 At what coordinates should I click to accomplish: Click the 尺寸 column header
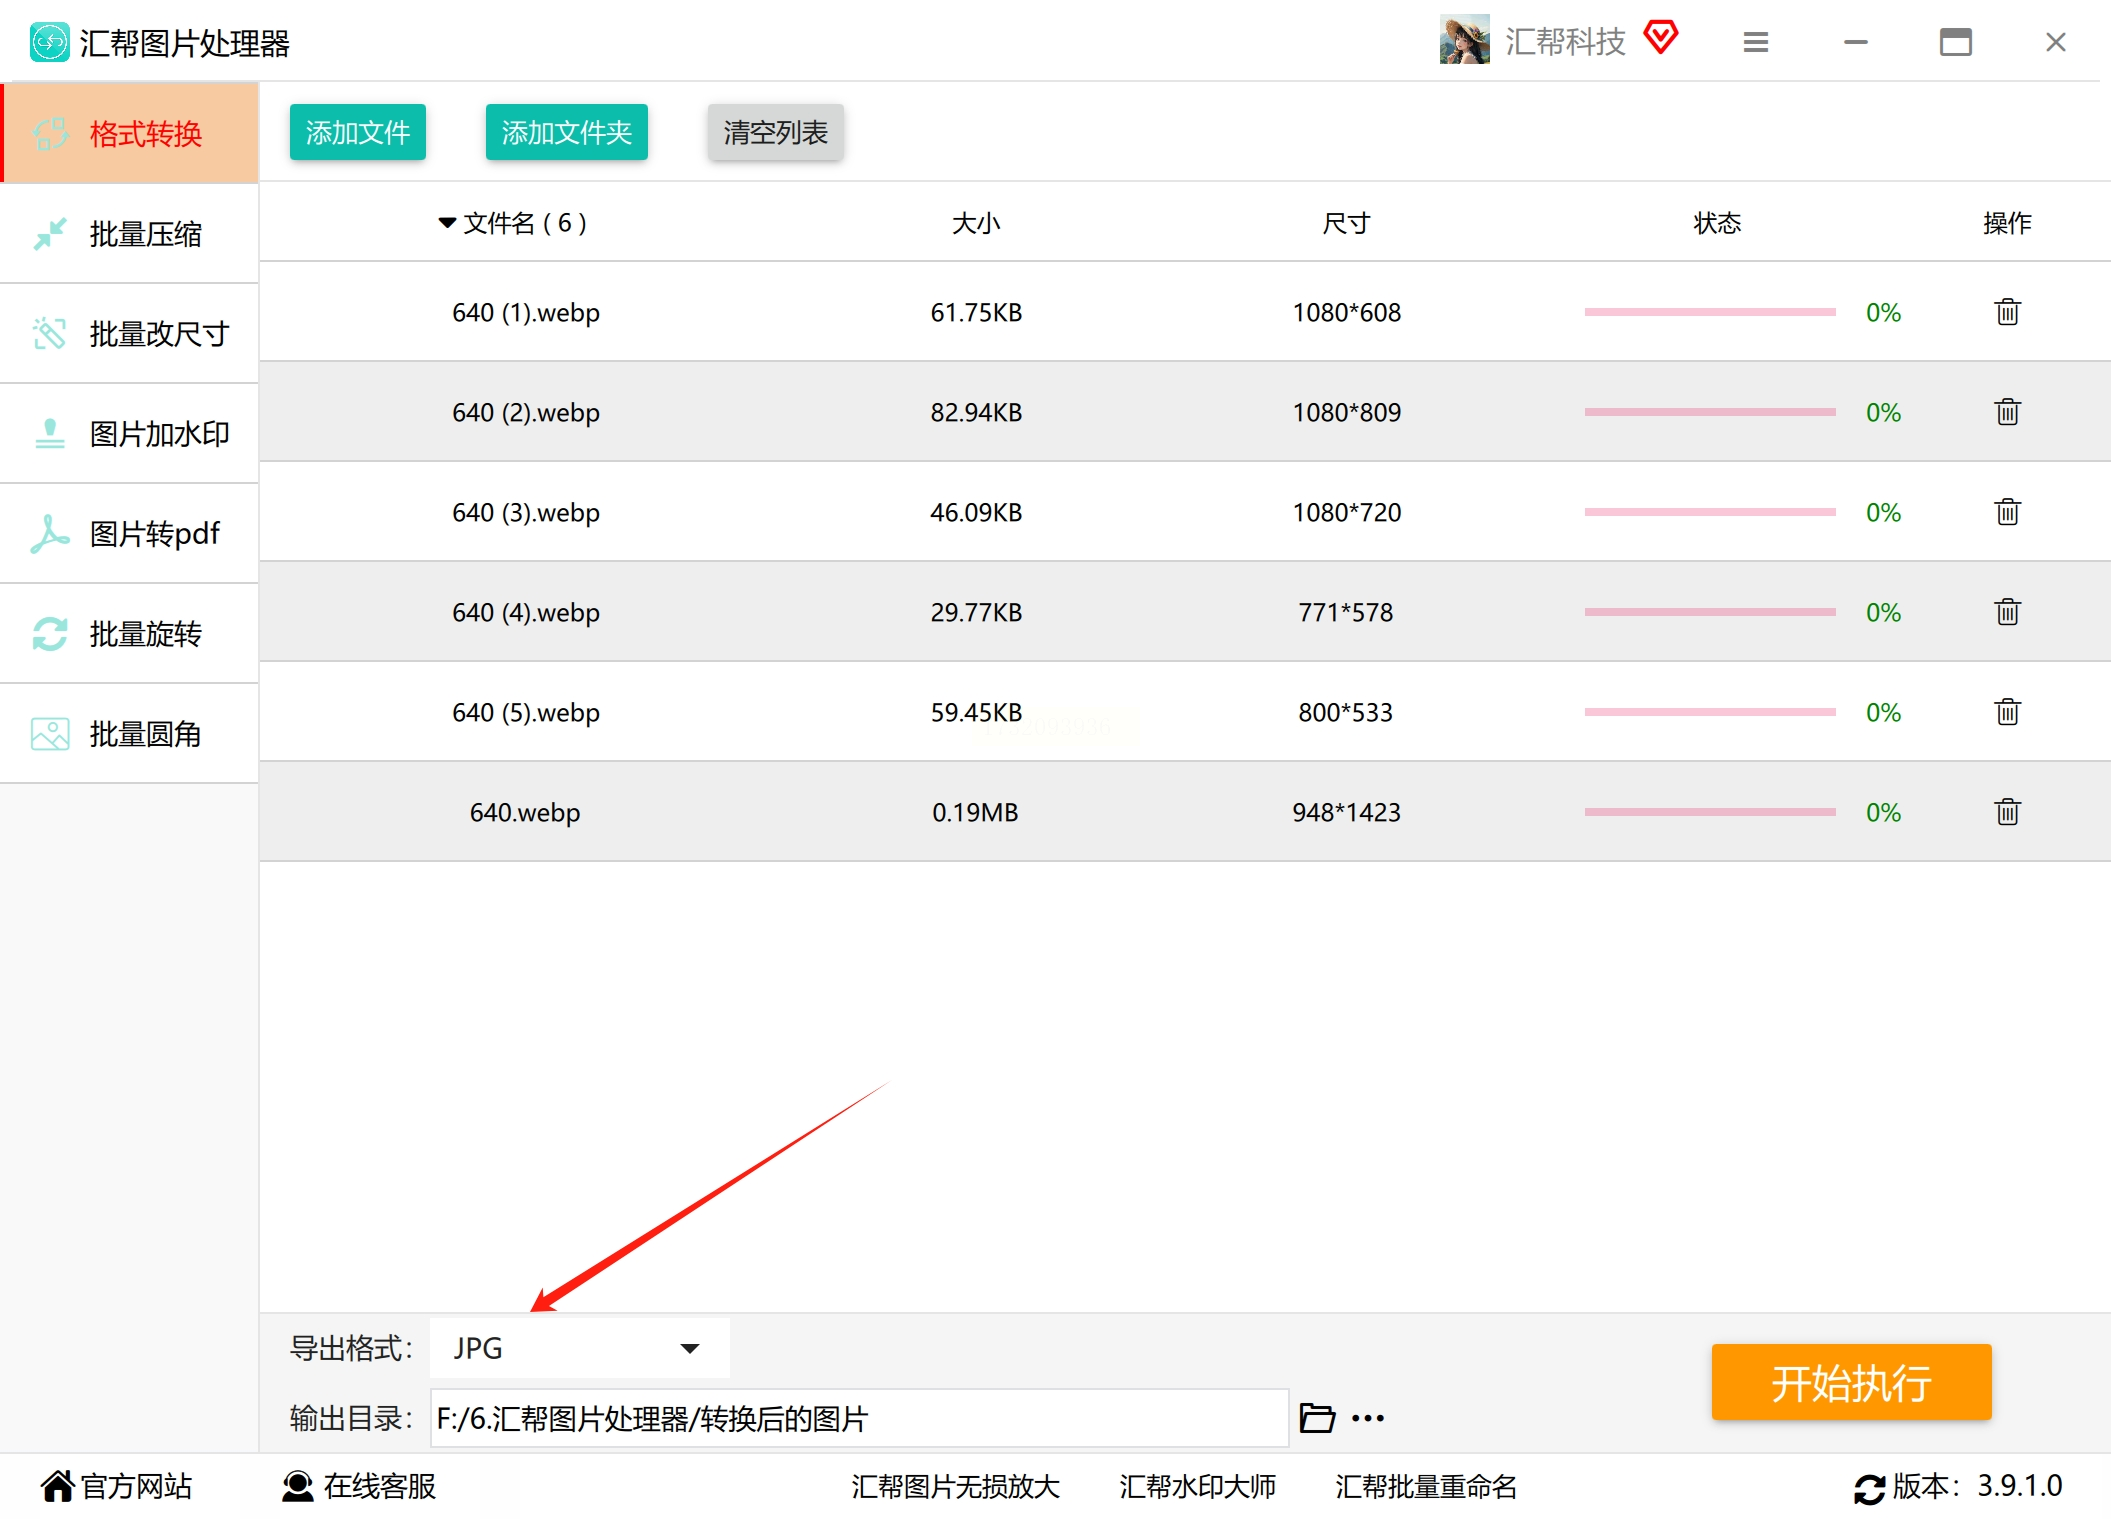pyautogui.click(x=1346, y=222)
